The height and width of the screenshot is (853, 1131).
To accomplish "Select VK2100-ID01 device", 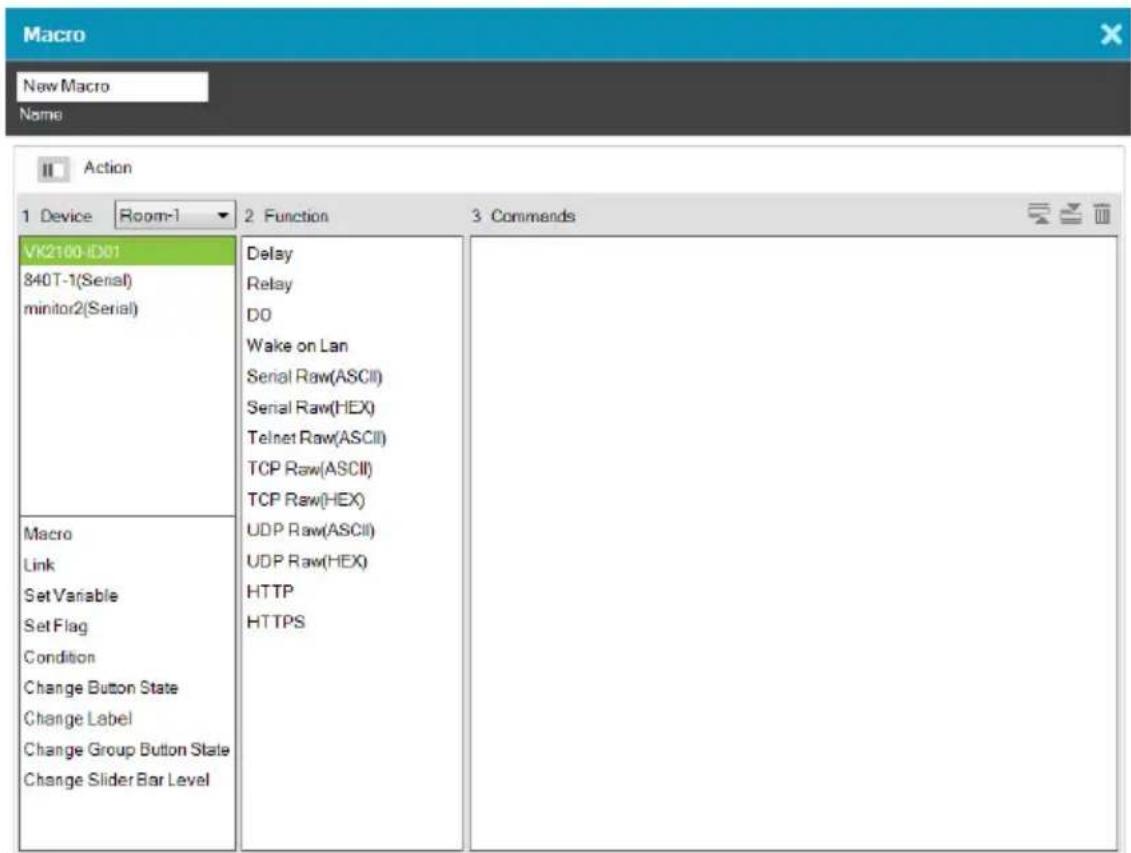I will click(x=128, y=252).
